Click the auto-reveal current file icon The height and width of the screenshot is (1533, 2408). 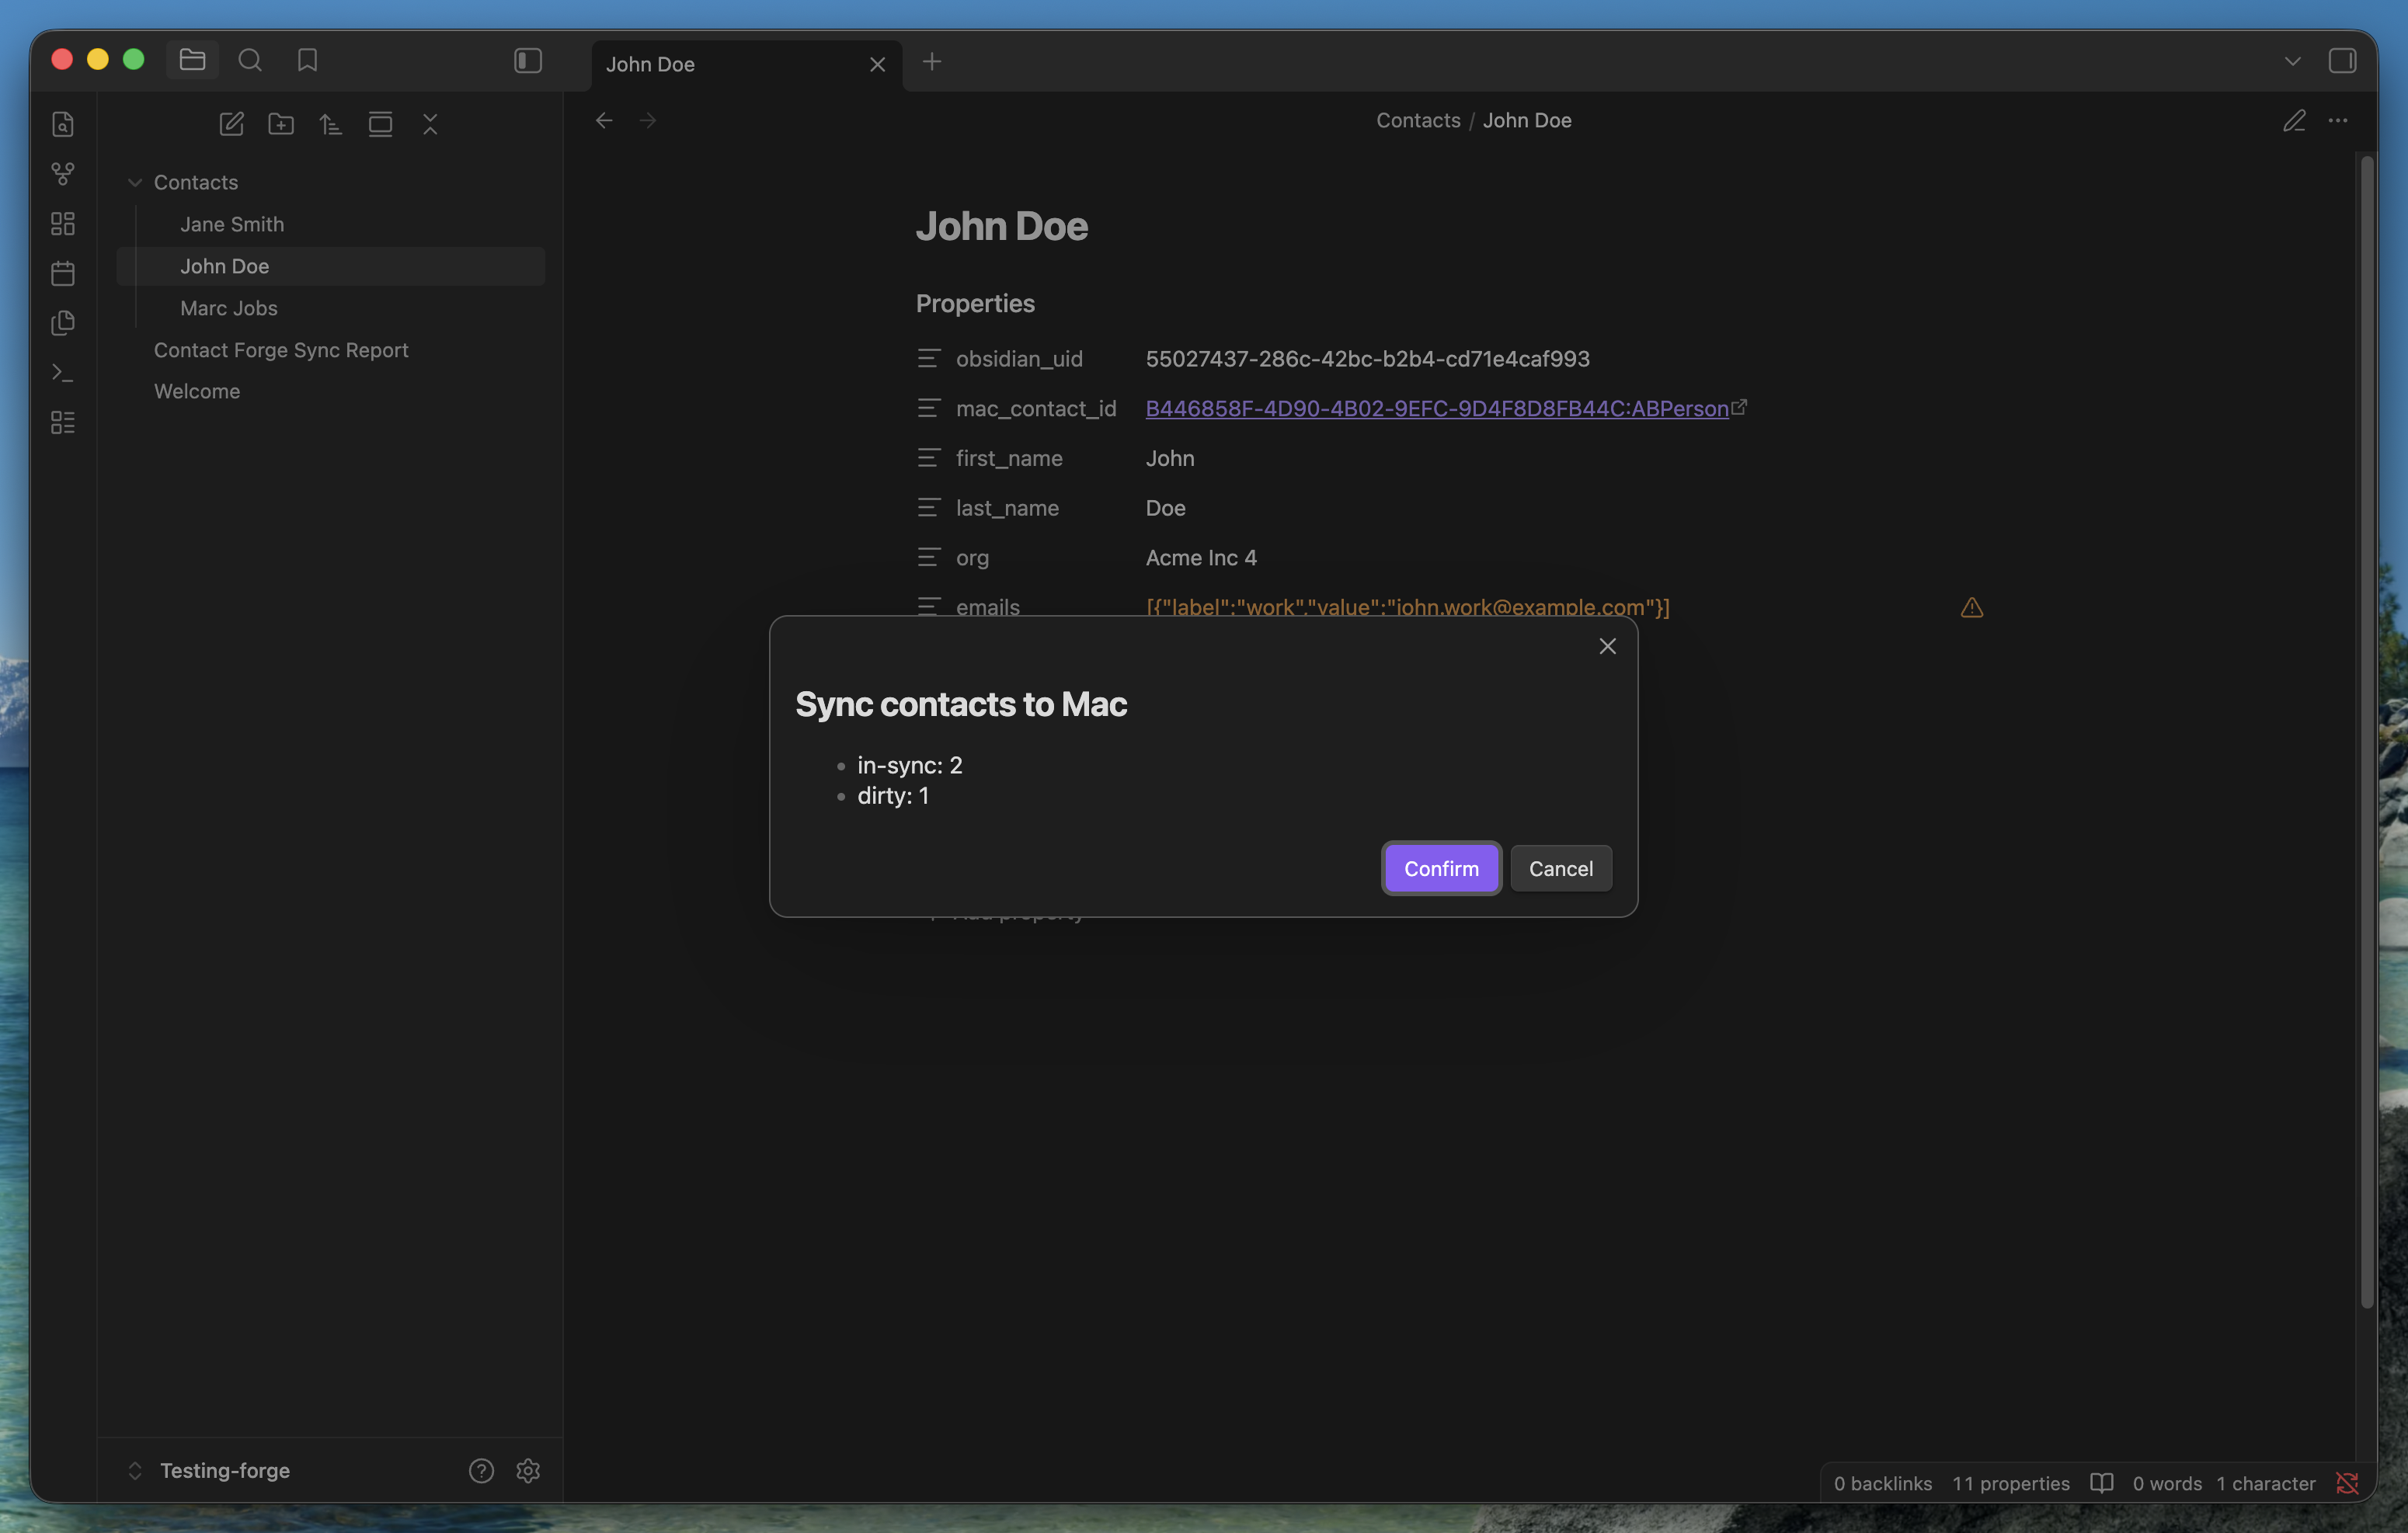pyautogui.click(x=381, y=124)
